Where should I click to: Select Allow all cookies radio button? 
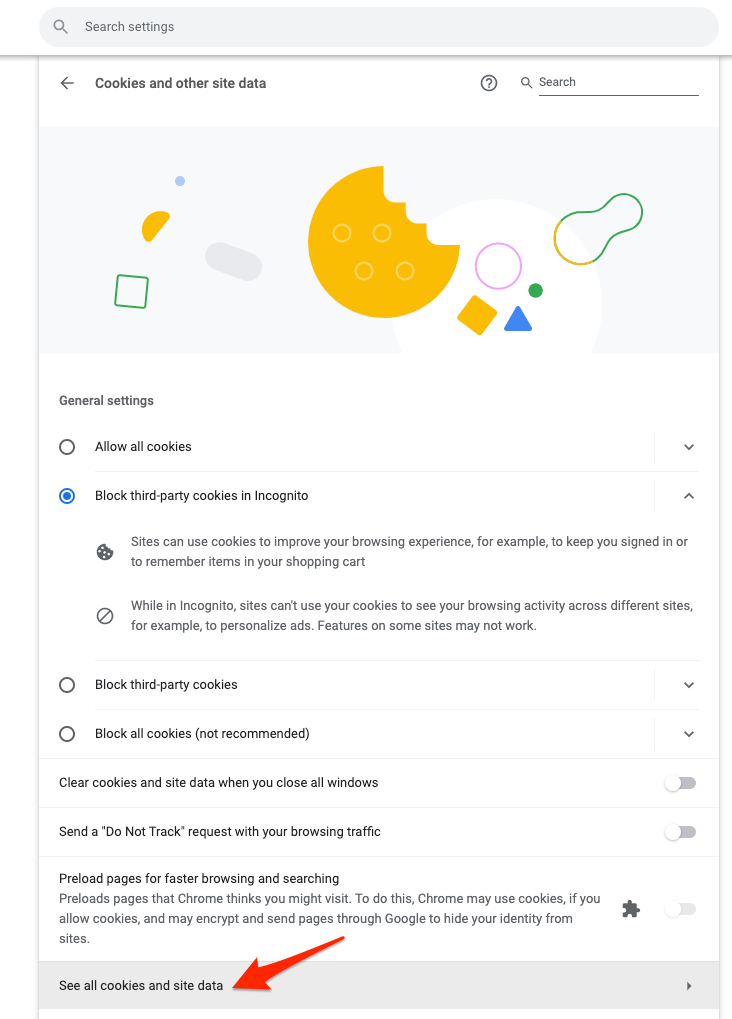tap(67, 447)
